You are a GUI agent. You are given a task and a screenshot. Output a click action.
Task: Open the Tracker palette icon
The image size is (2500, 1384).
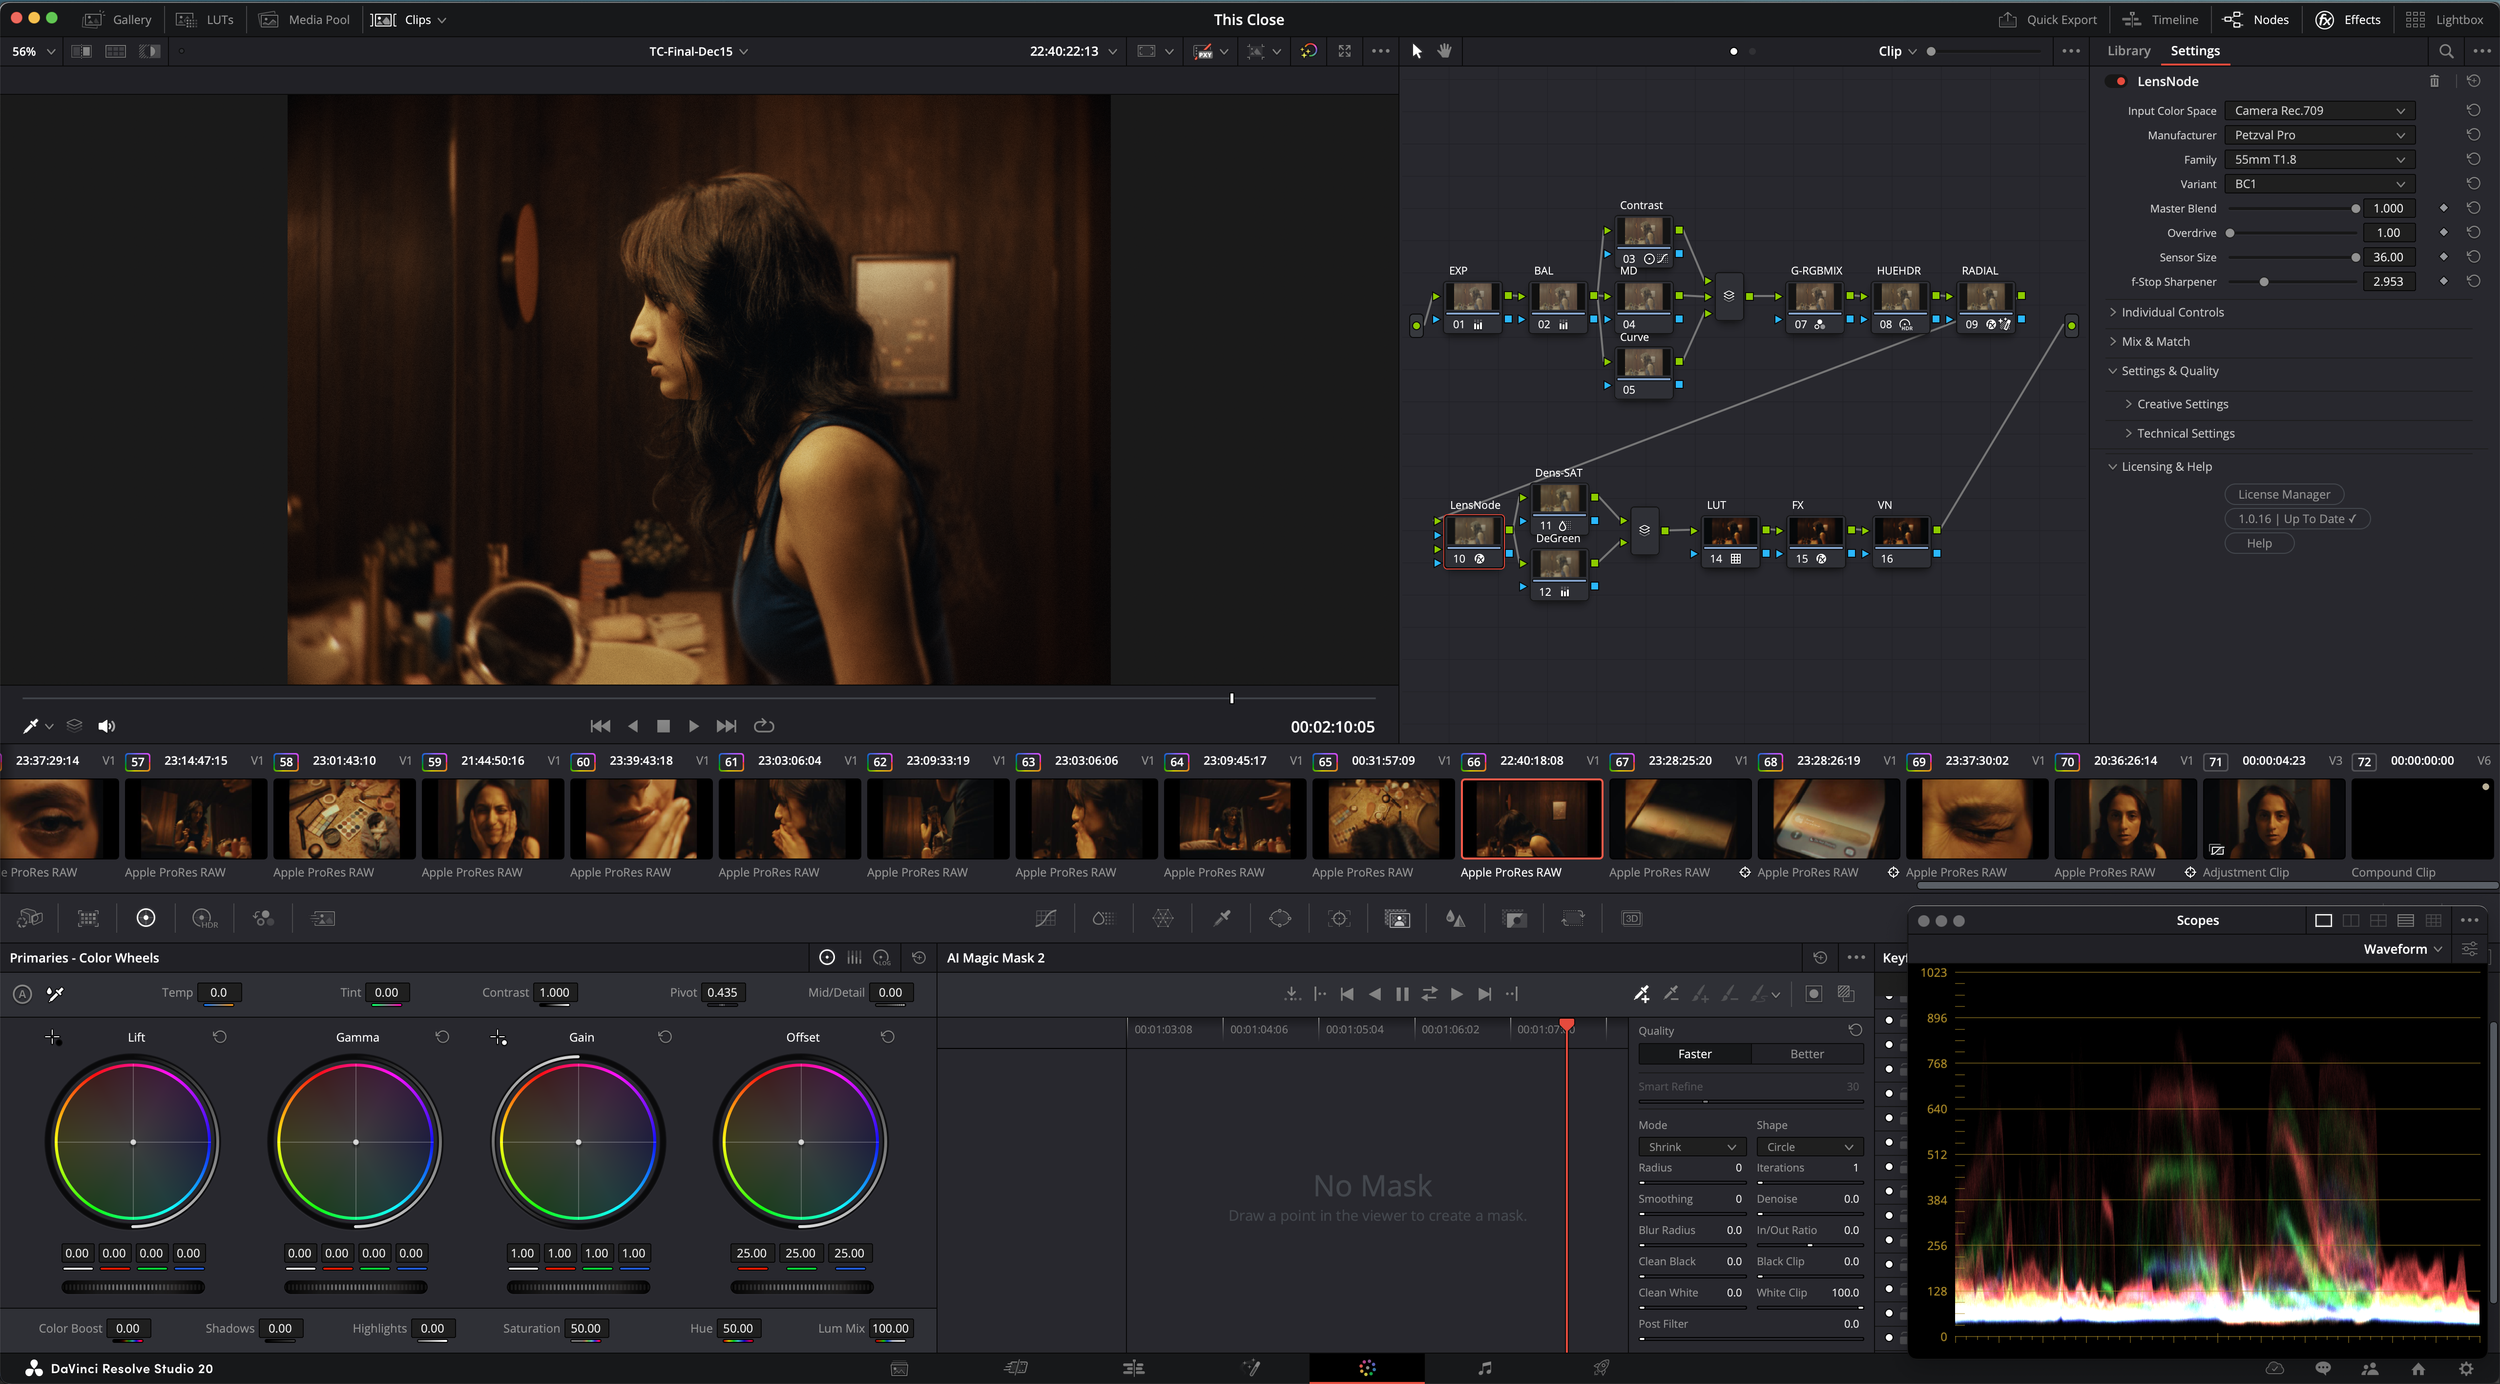[1339, 918]
